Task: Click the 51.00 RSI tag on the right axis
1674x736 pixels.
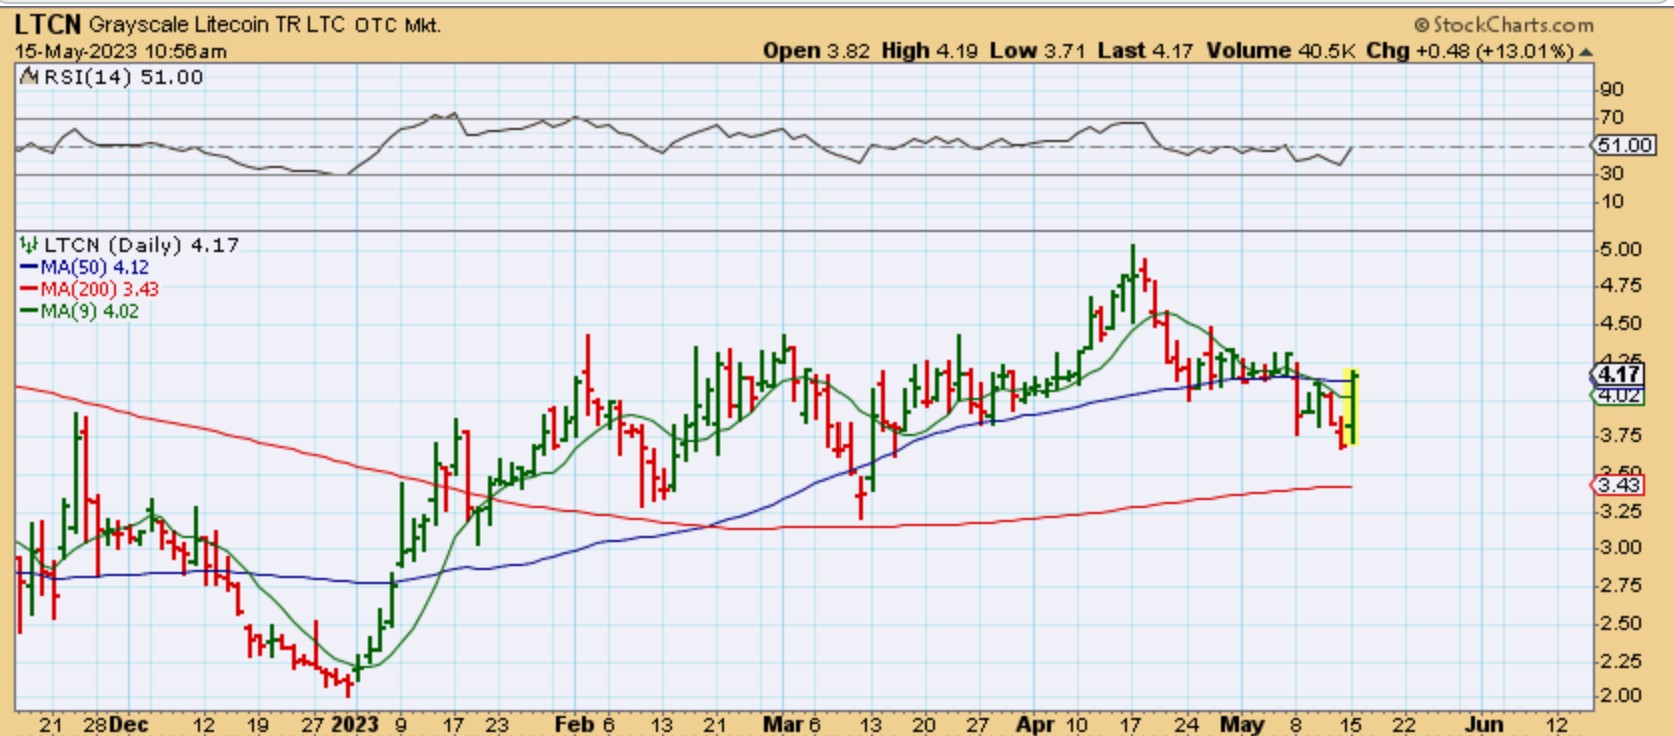Action: point(1623,146)
